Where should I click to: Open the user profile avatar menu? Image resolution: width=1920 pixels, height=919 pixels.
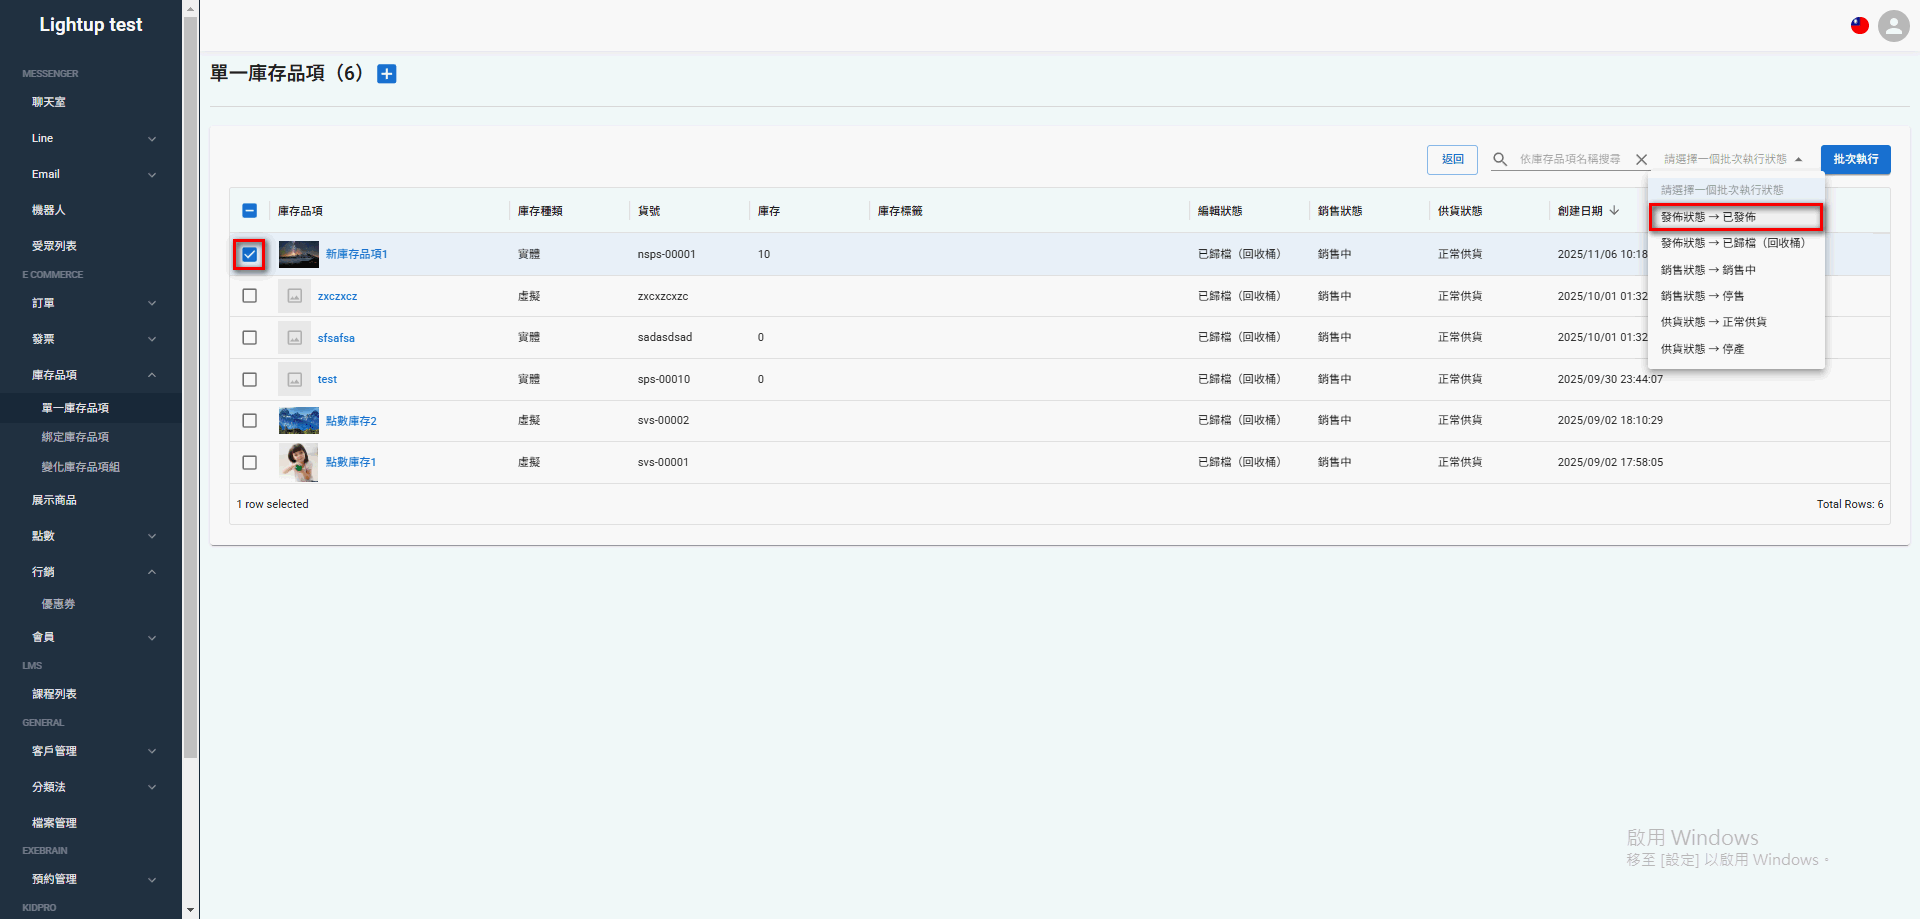1893,26
